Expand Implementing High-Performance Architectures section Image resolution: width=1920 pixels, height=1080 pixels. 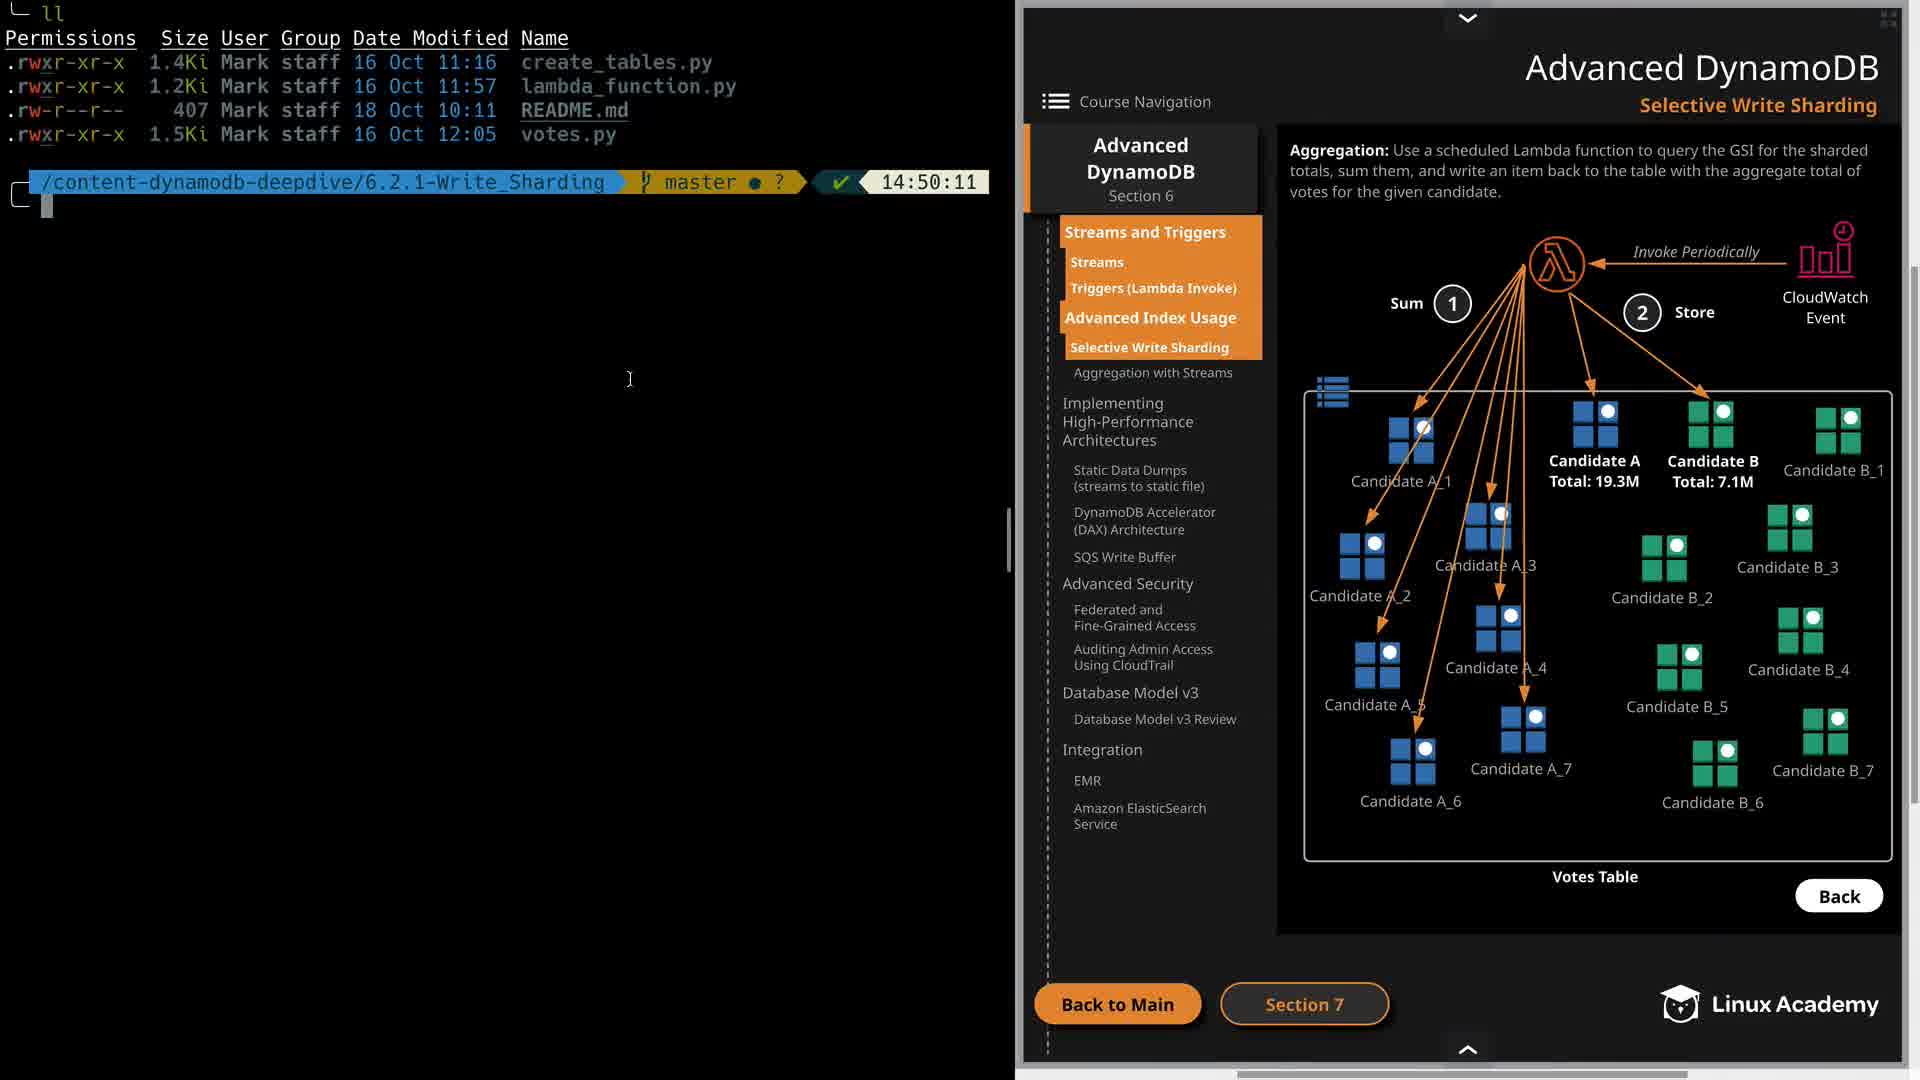1127,421
